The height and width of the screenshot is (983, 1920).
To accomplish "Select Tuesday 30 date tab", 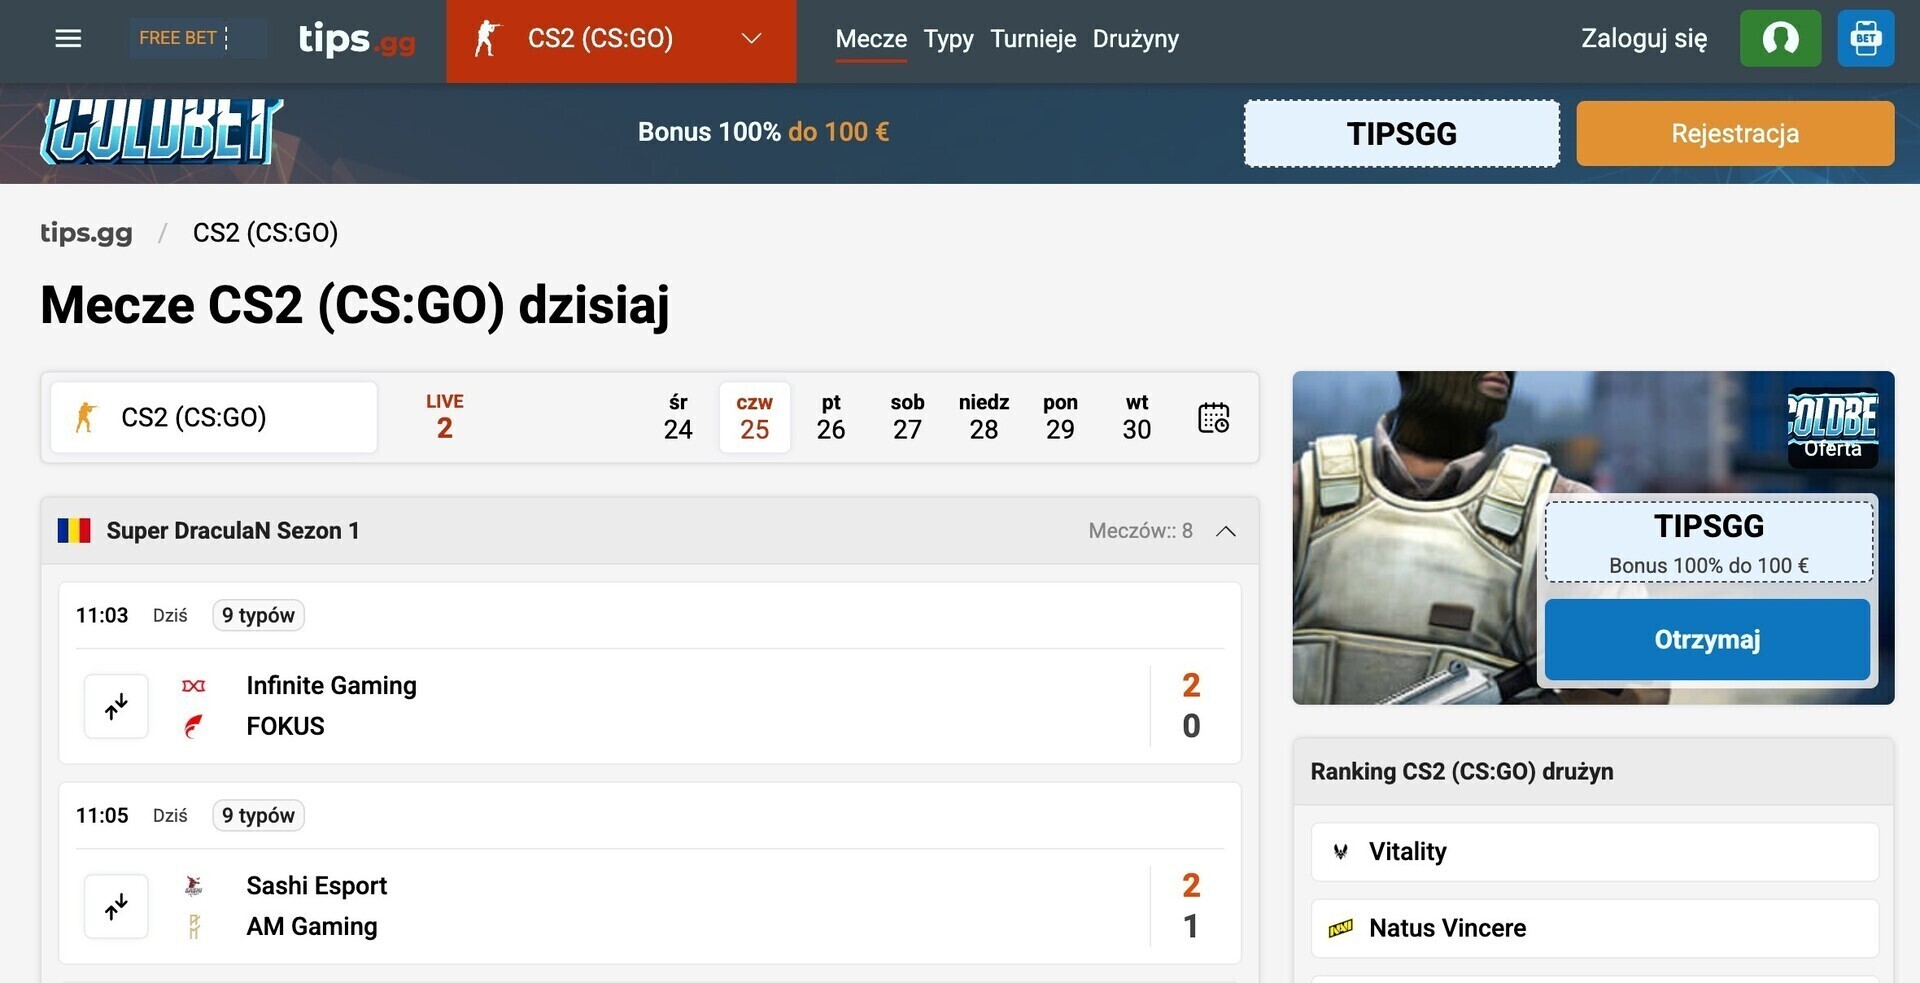I will [x=1137, y=417].
